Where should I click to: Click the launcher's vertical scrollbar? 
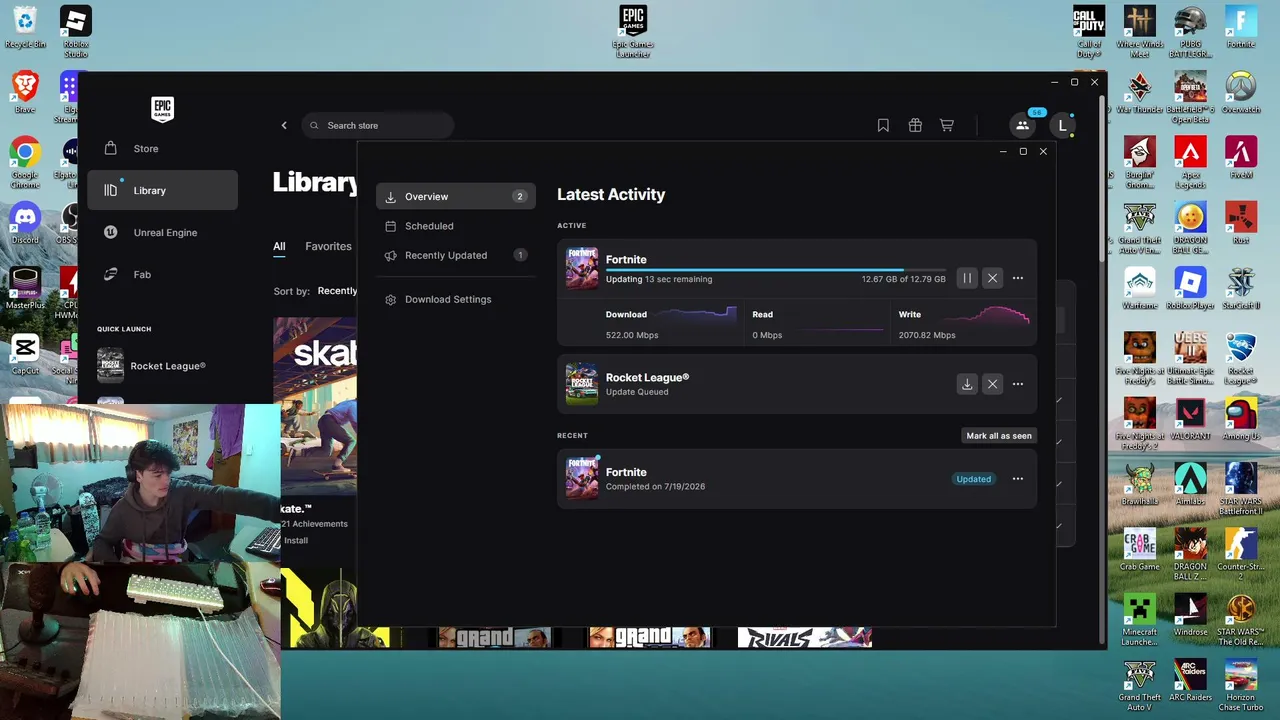(1102, 180)
